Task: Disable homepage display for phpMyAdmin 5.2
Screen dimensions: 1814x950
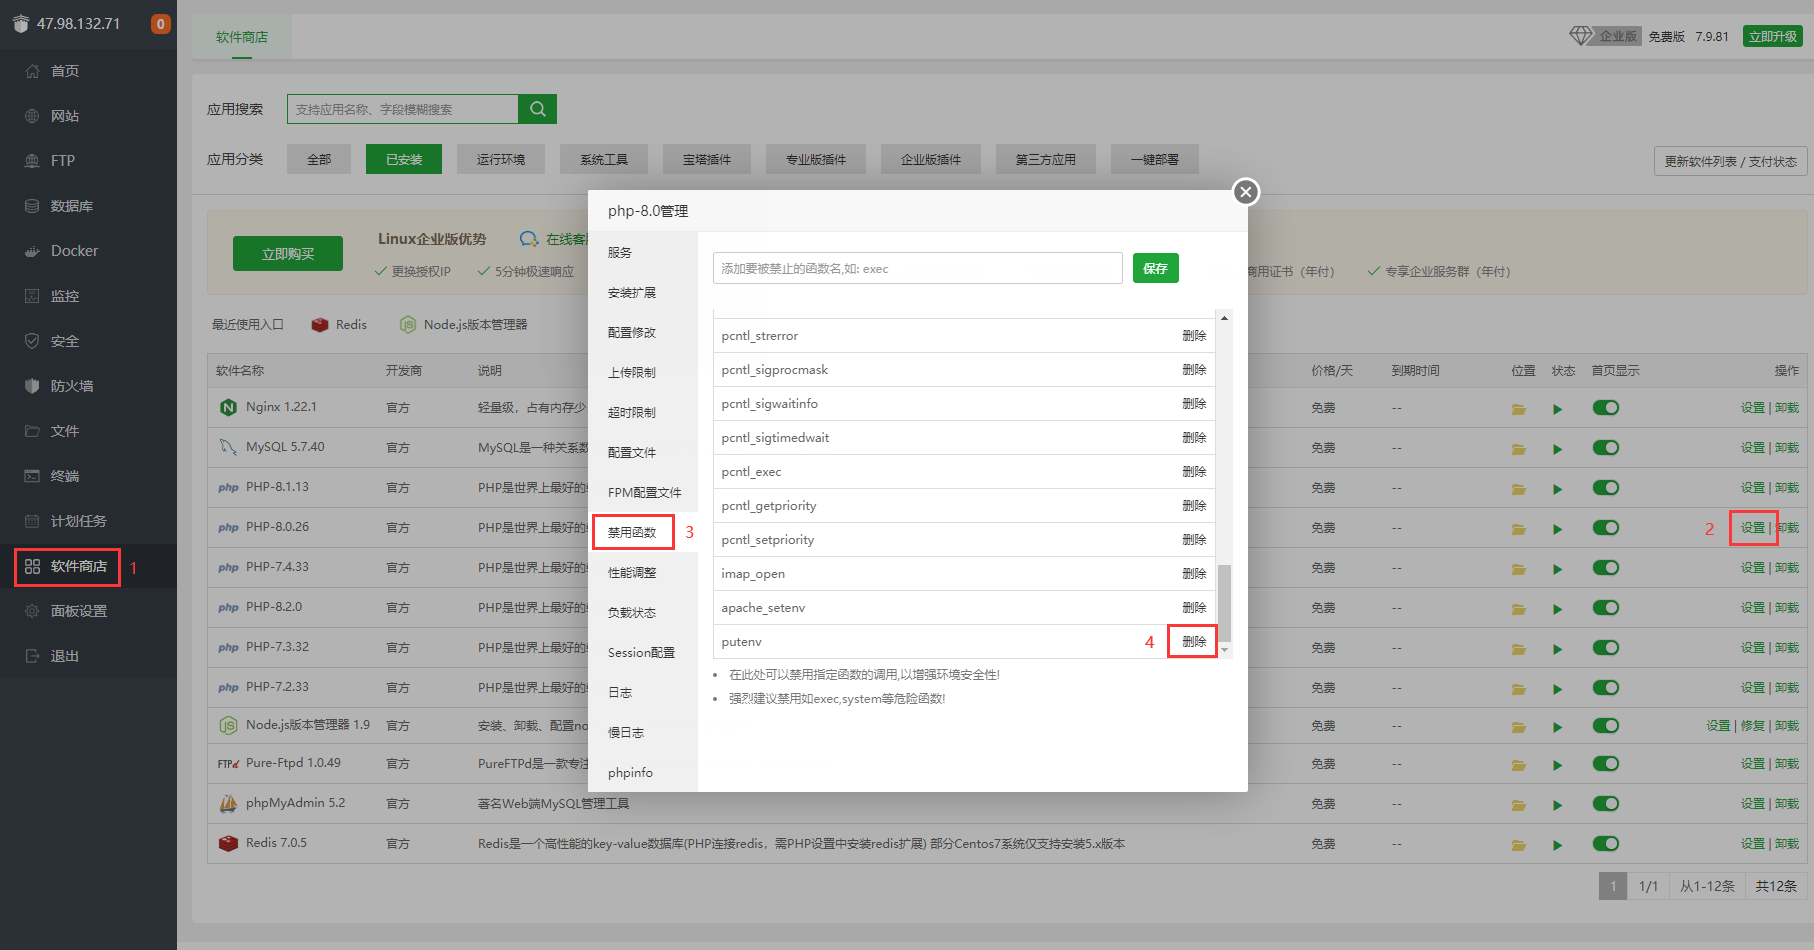Action: click(1605, 804)
